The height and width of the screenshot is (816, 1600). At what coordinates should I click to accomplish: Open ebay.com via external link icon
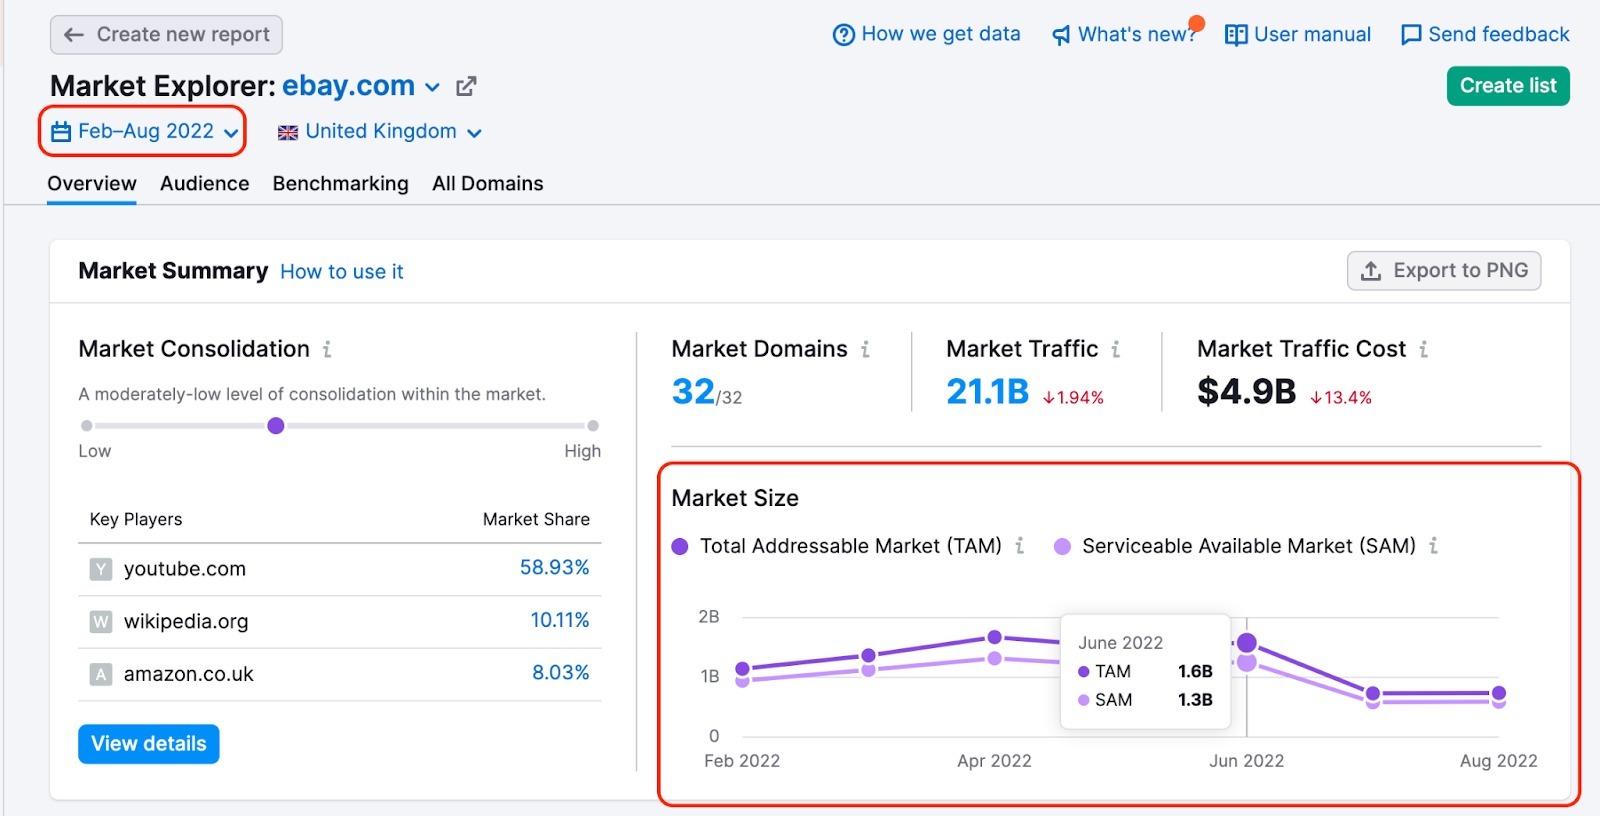[466, 87]
